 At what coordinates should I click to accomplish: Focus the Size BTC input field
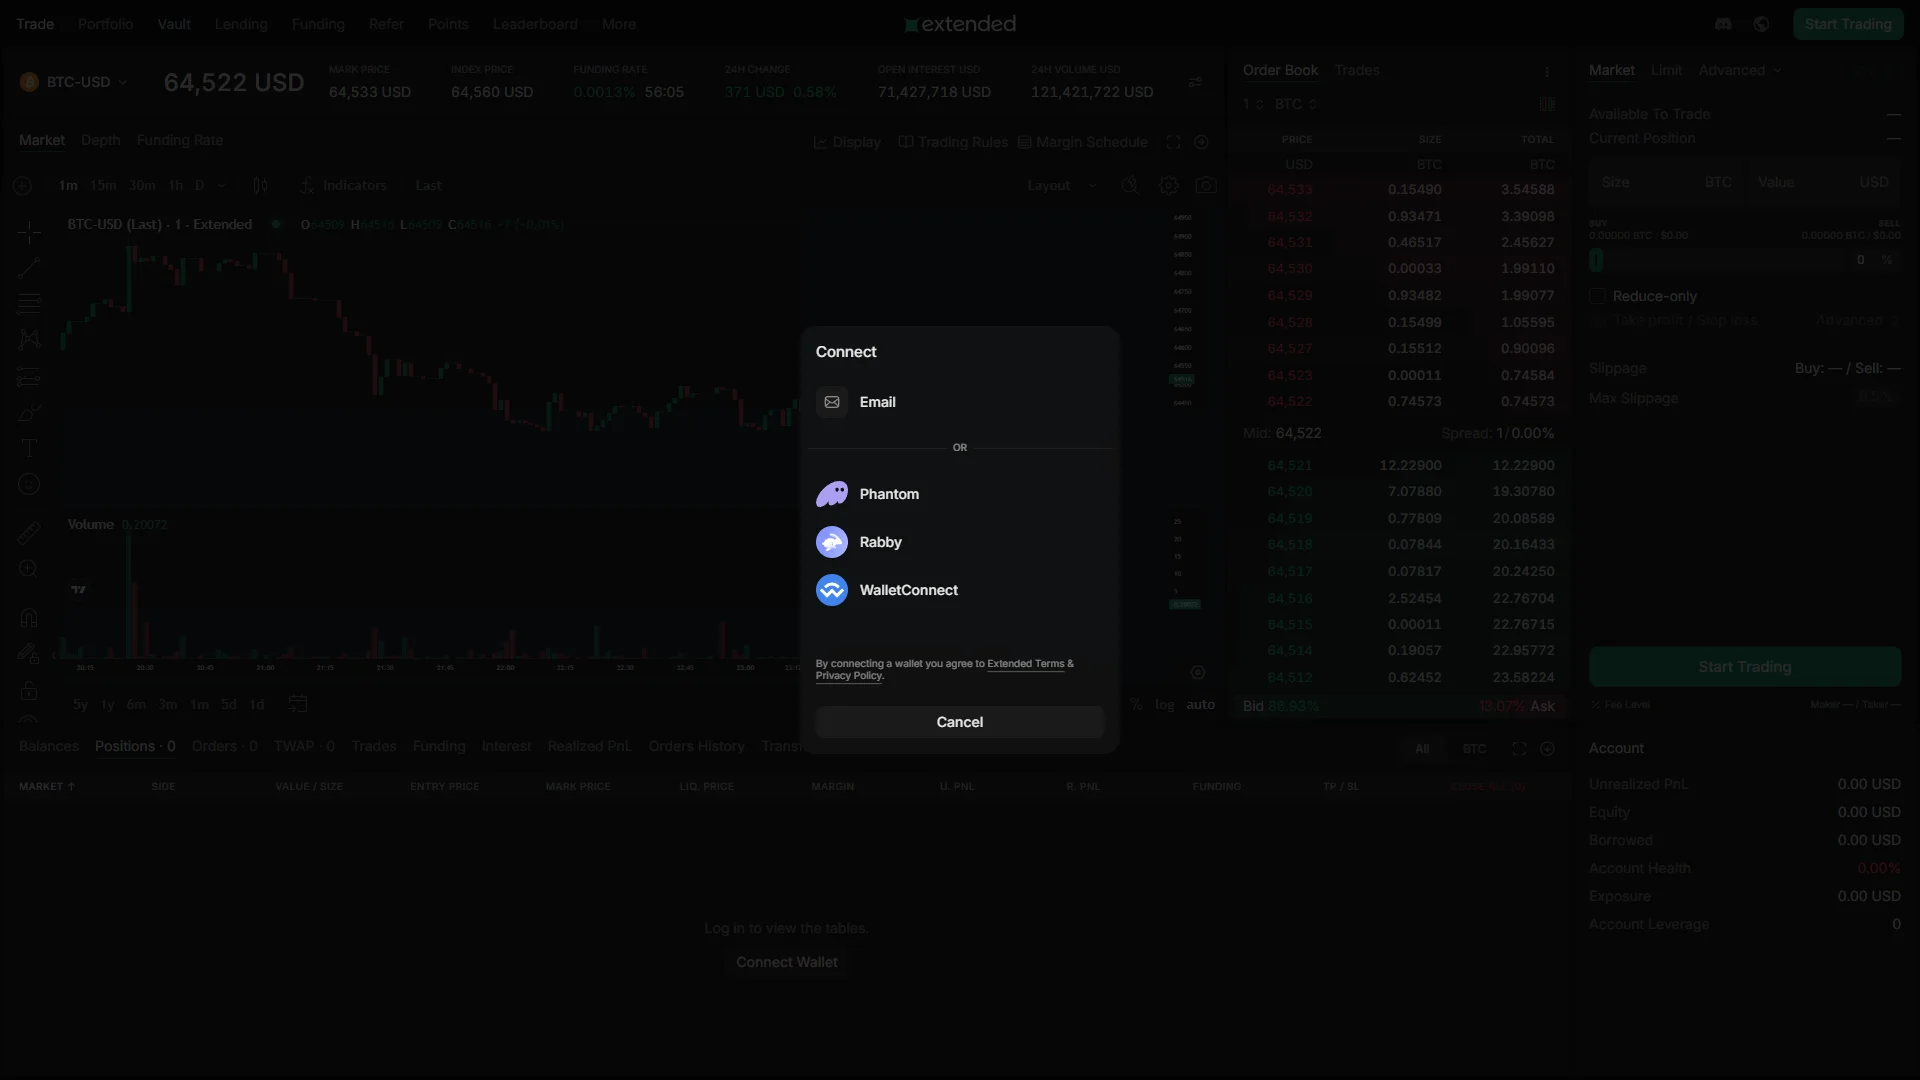click(x=1667, y=182)
